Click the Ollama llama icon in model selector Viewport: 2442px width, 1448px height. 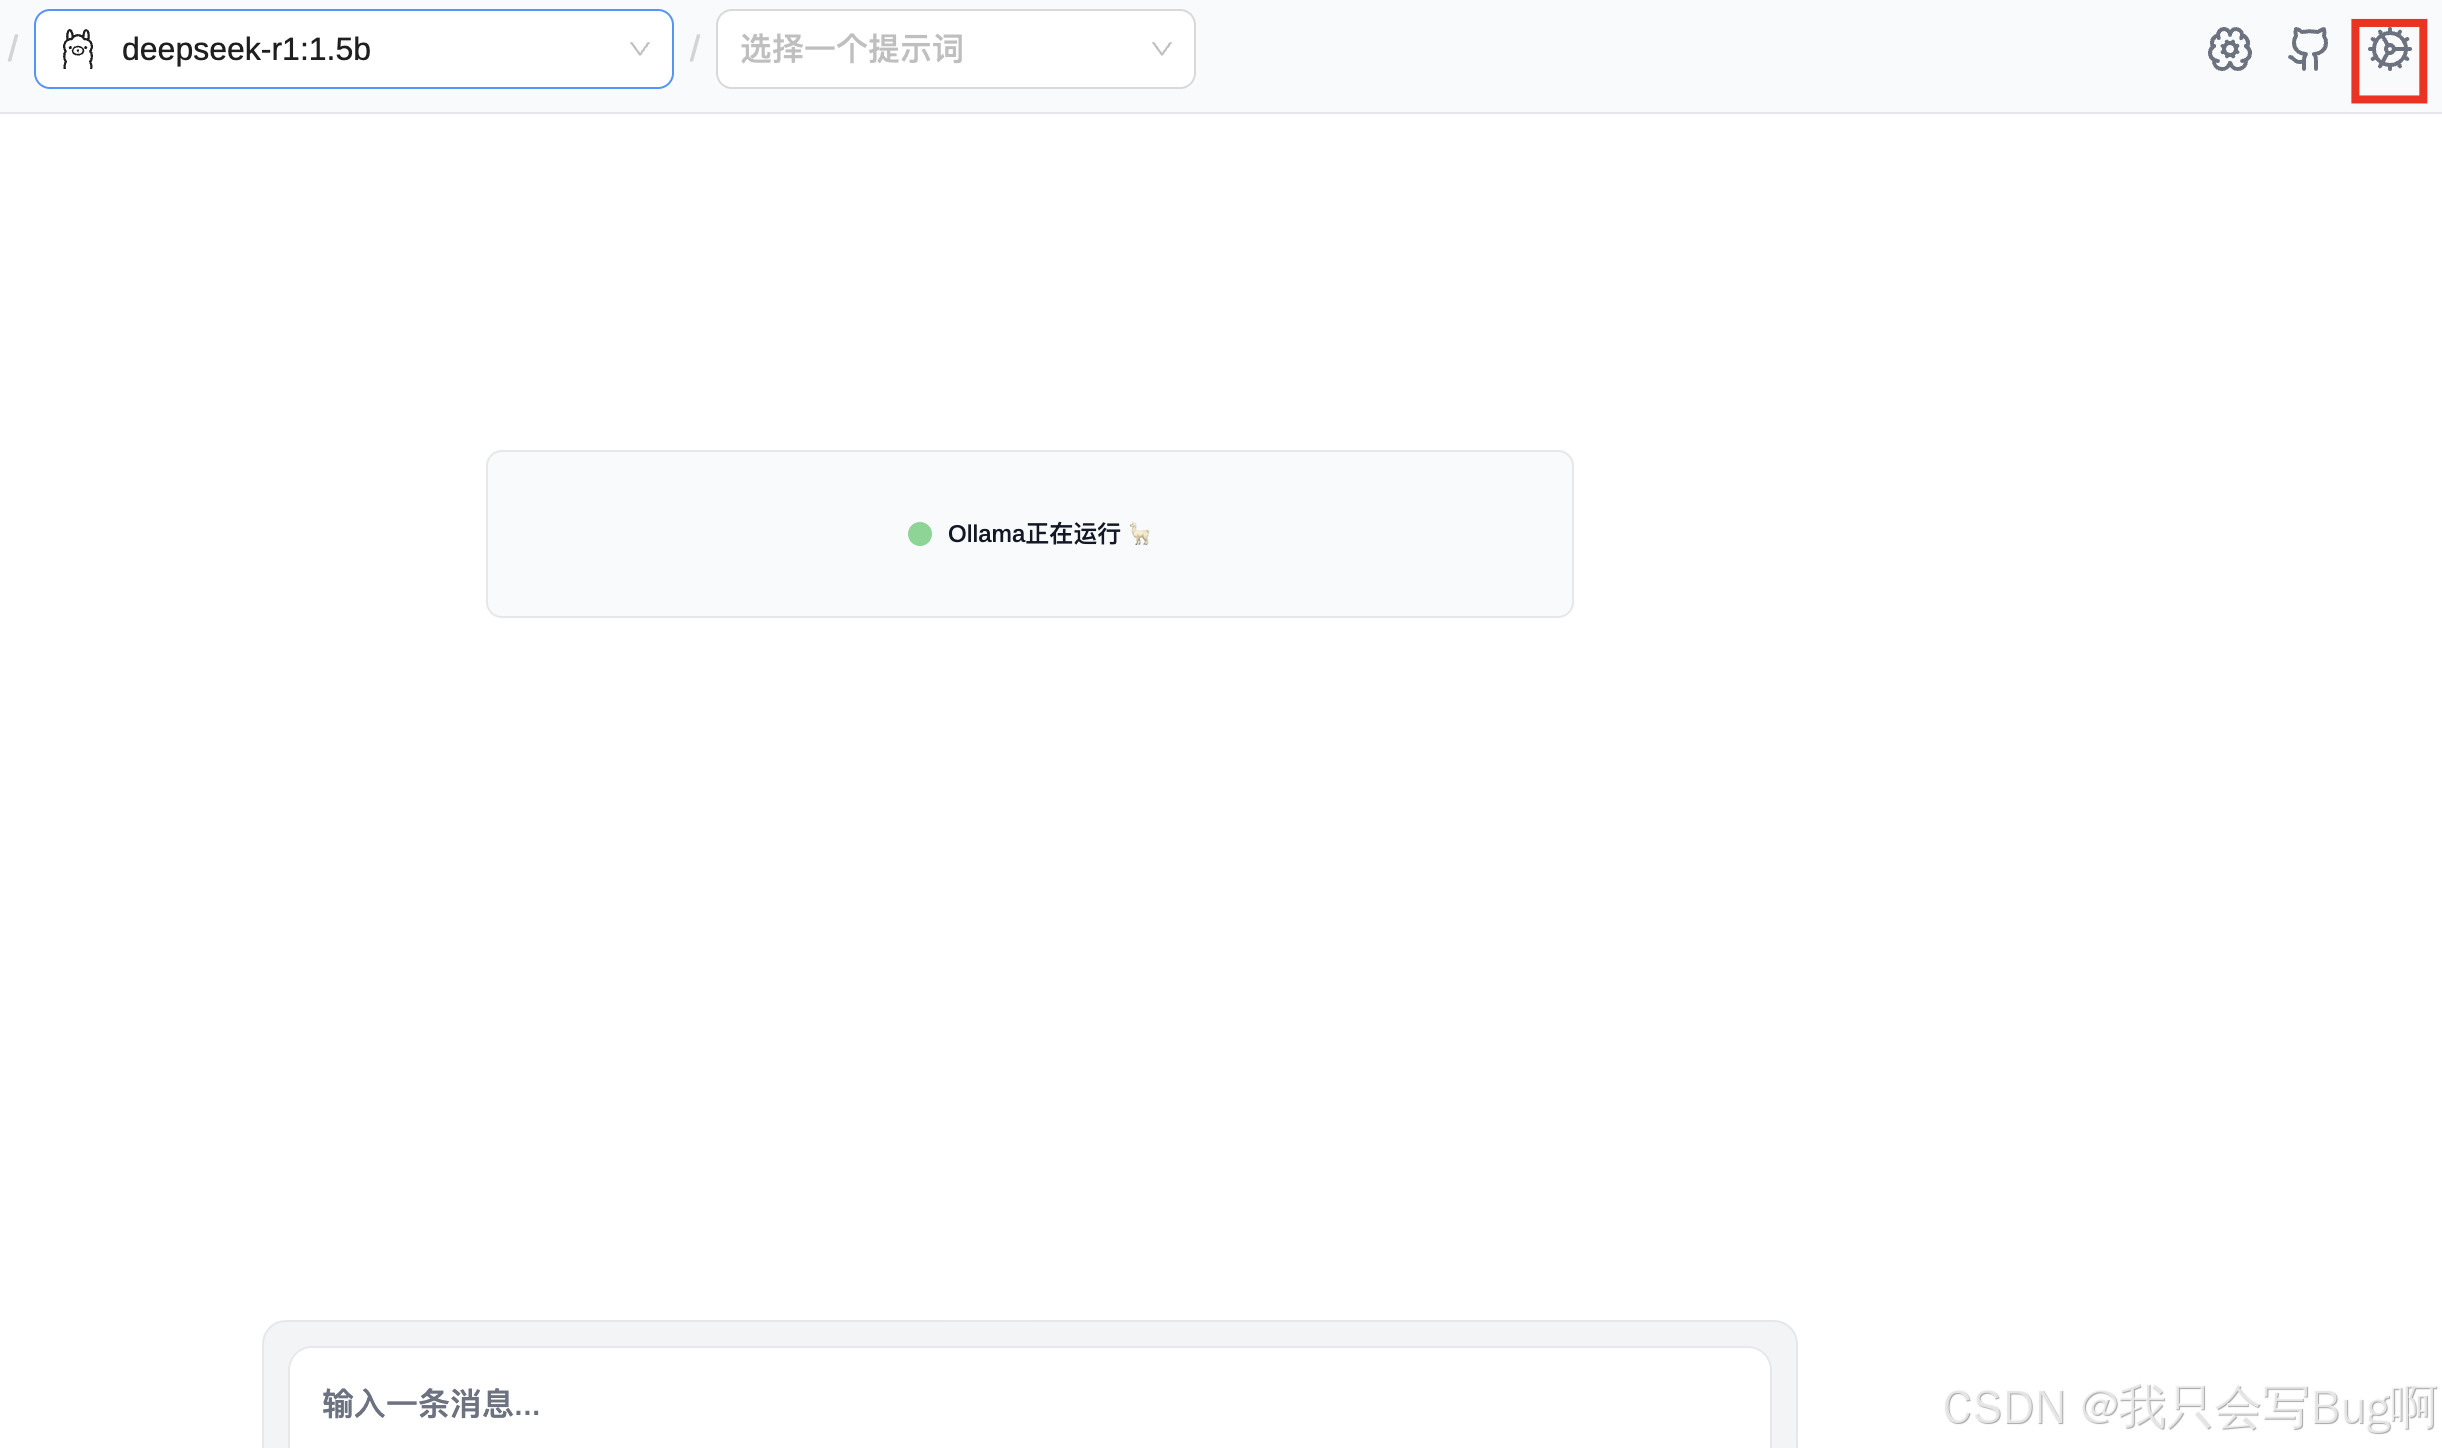78,49
